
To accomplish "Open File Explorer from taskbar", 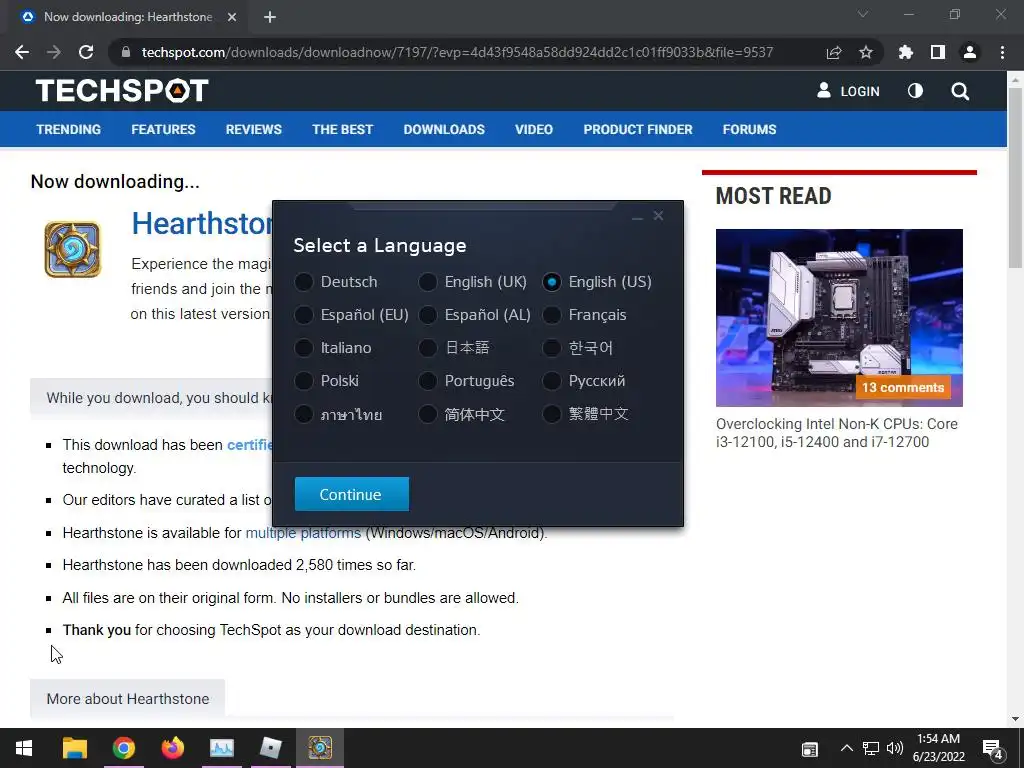I will pyautogui.click(x=74, y=748).
